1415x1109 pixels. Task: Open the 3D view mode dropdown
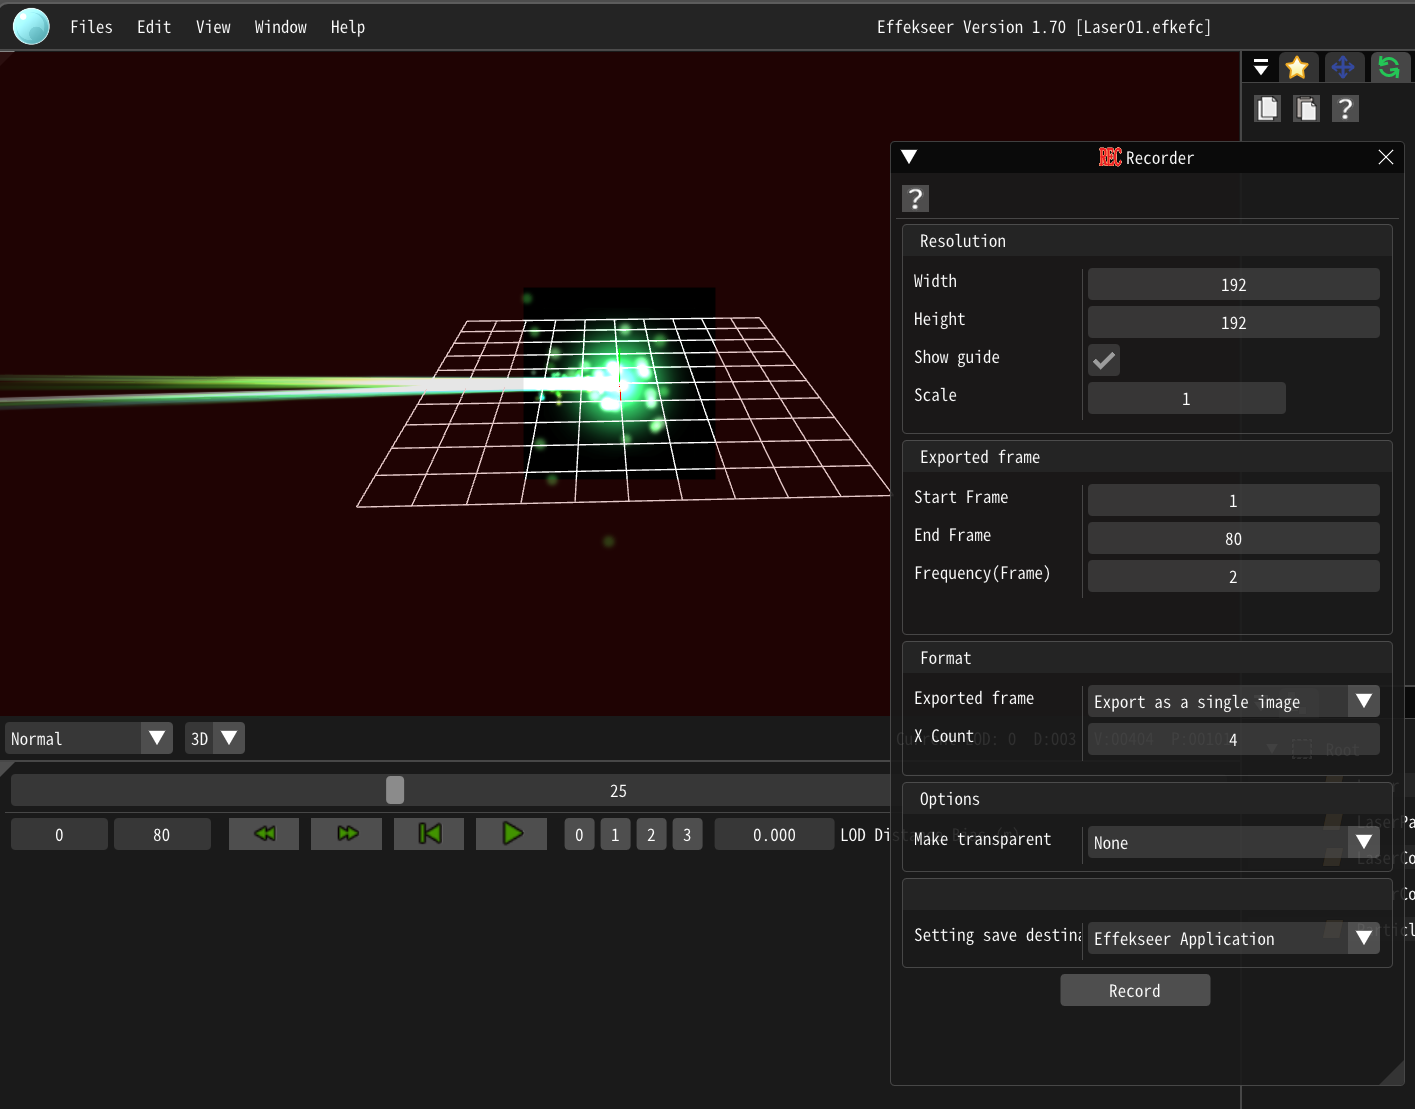(x=214, y=738)
